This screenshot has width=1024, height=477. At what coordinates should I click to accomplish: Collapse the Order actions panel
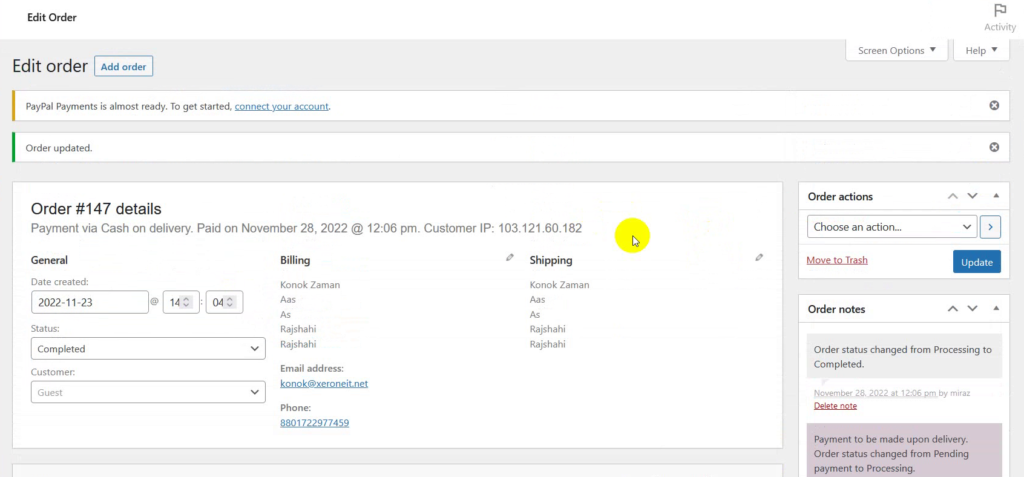click(x=996, y=196)
